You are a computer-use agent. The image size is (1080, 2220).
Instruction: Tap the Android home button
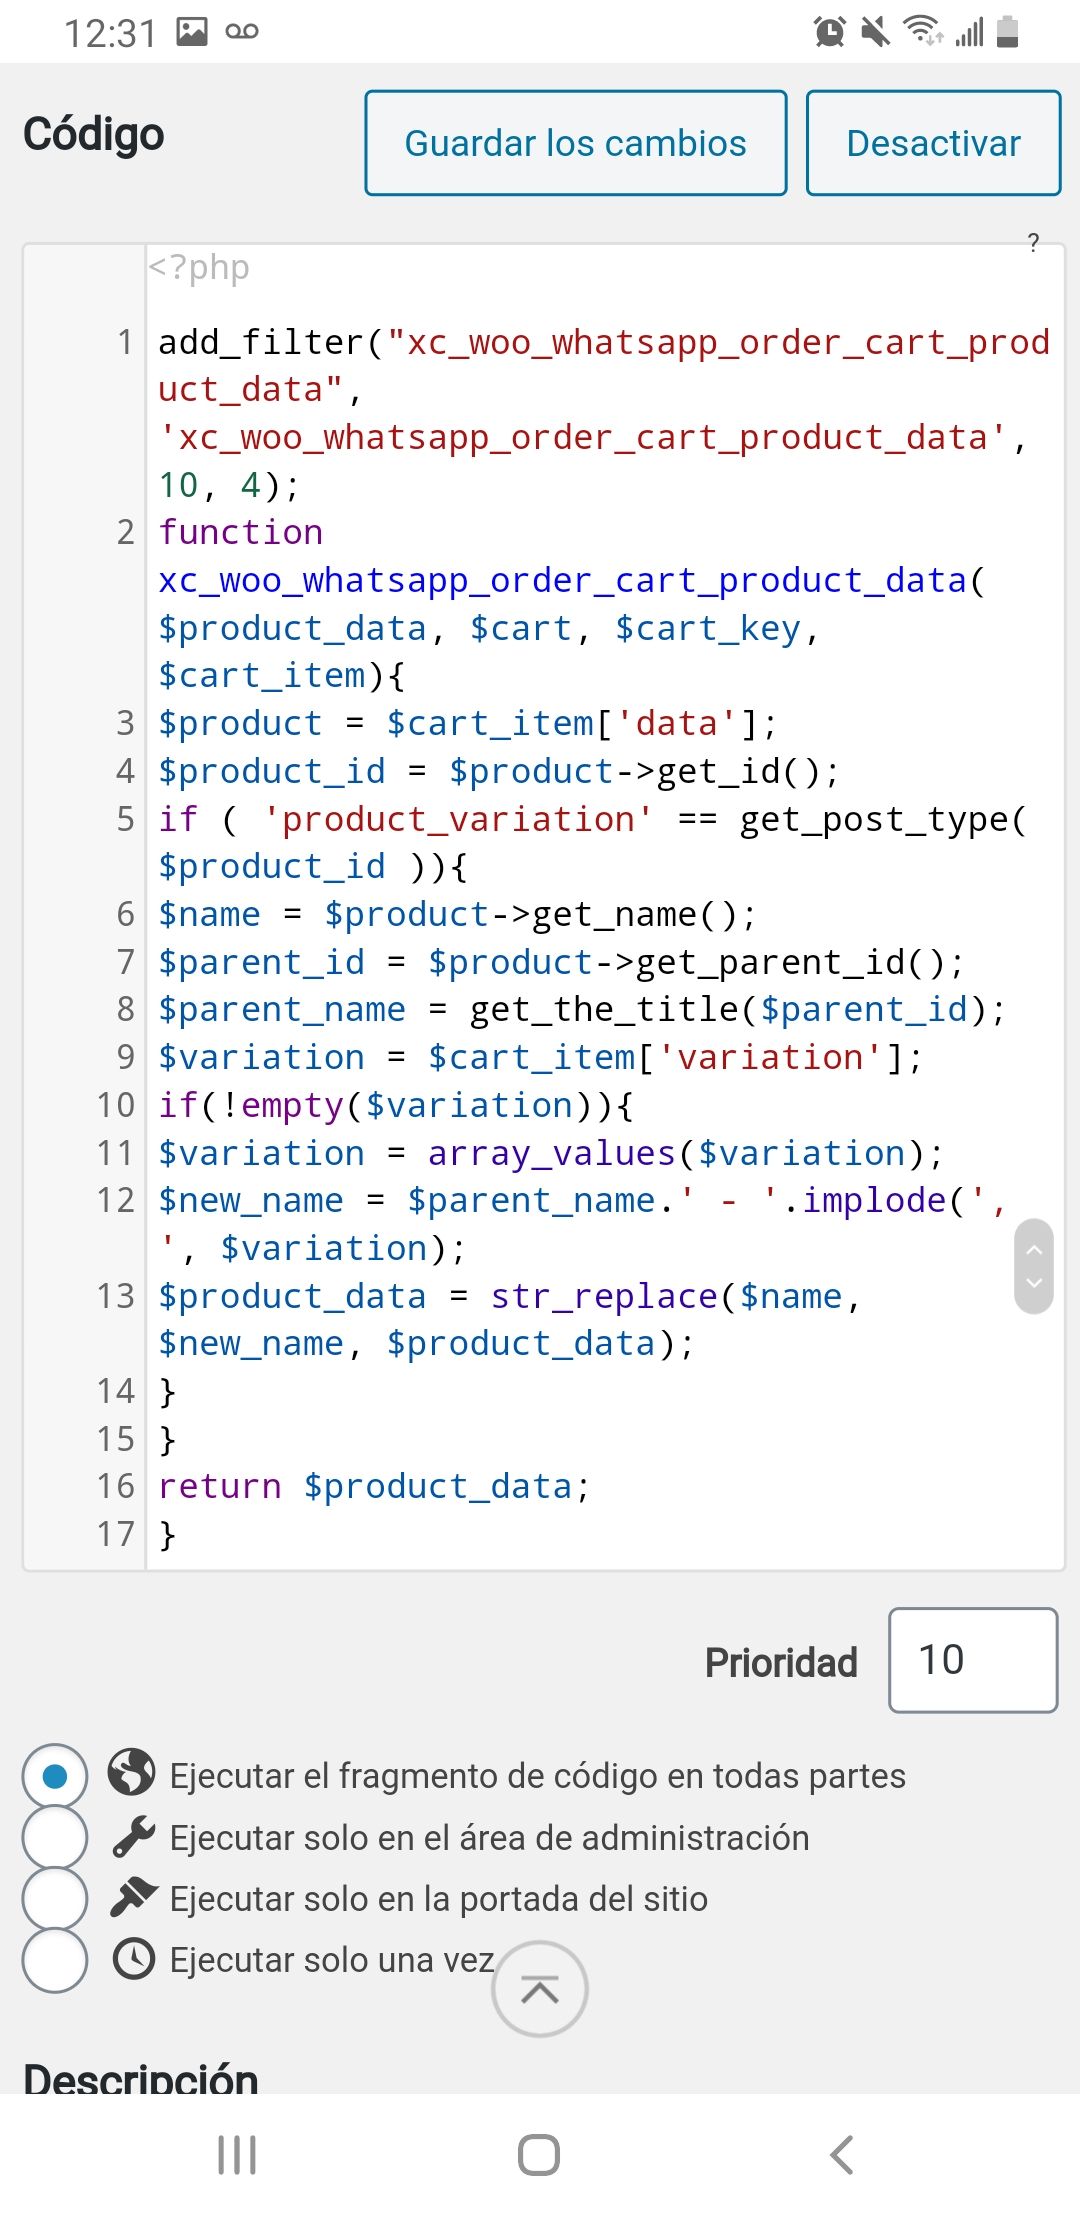tap(539, 2155)
